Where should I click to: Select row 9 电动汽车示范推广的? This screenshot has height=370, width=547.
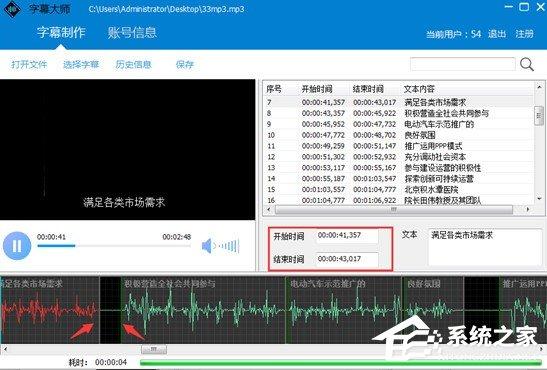398,124
